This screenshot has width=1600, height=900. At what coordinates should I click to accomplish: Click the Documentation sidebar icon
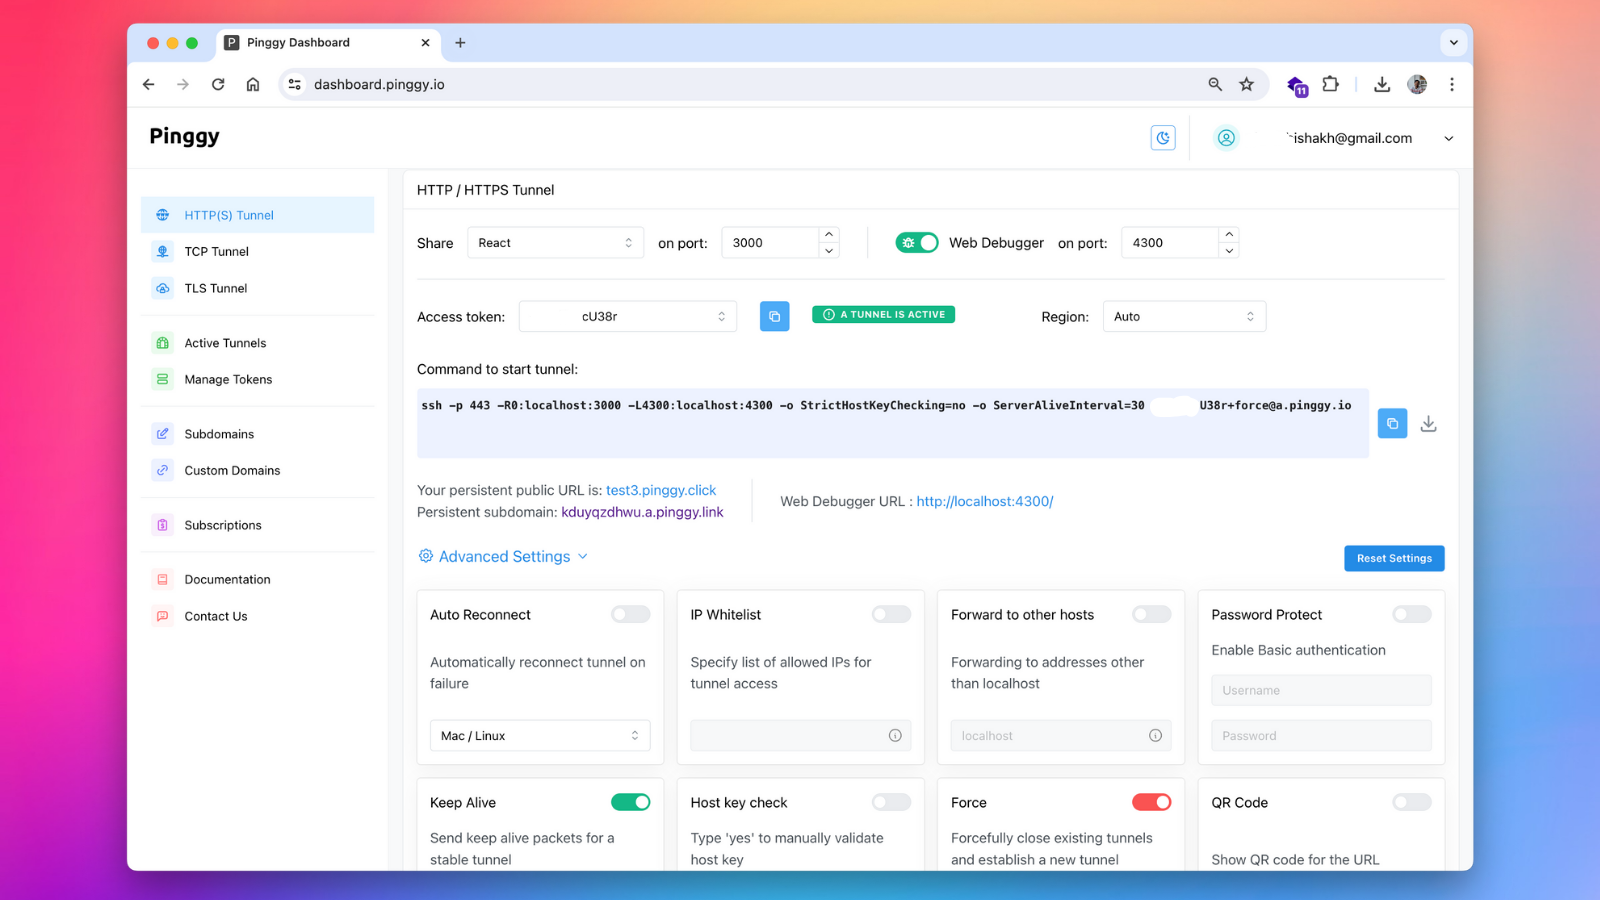pyautogui.click(x=162, y=579)
